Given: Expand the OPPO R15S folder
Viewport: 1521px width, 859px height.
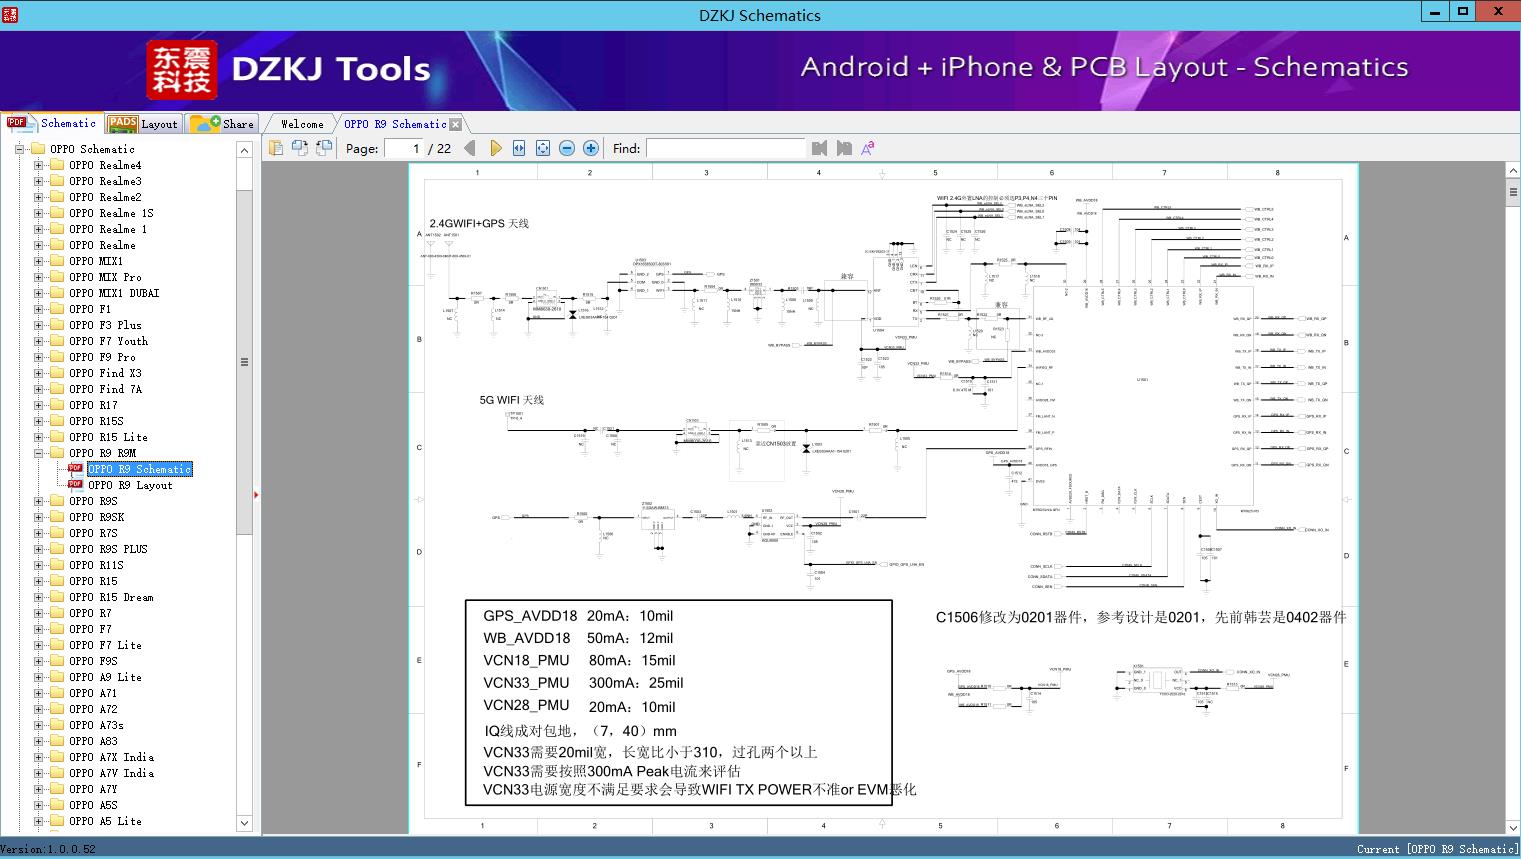Looking at the screenshot, I should (x=38, y=421).
